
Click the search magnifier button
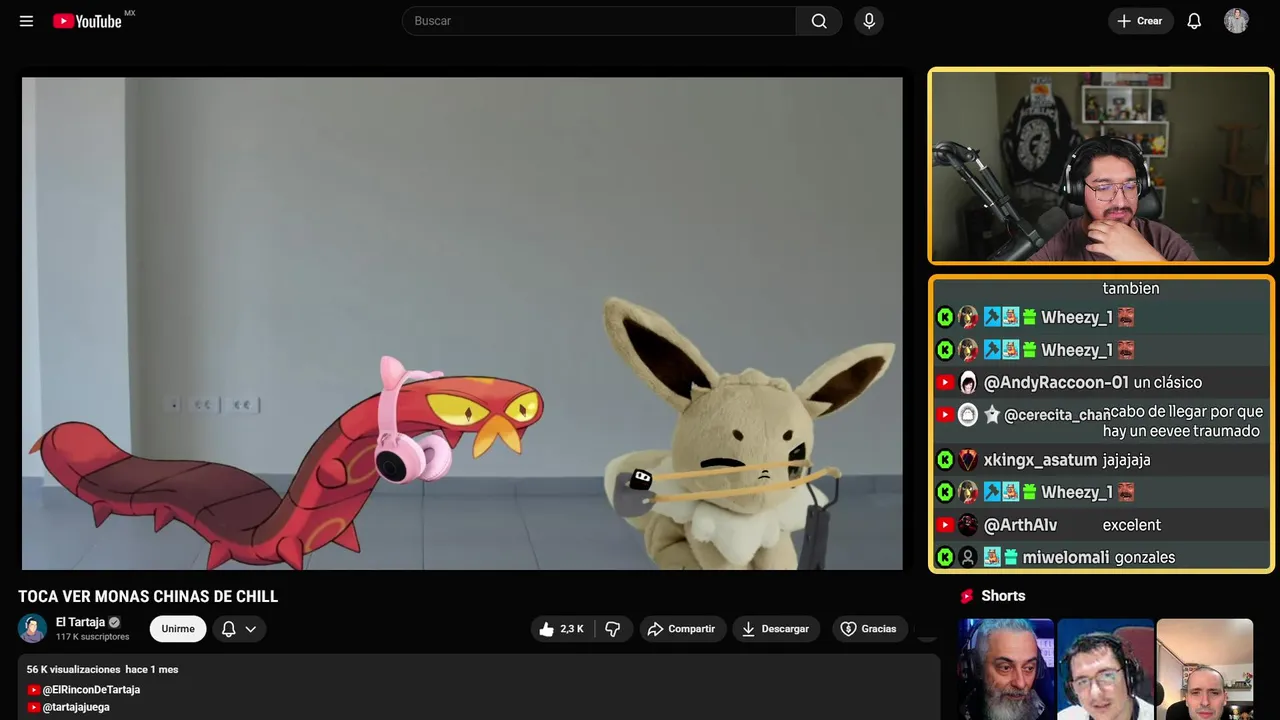point(819,21)
